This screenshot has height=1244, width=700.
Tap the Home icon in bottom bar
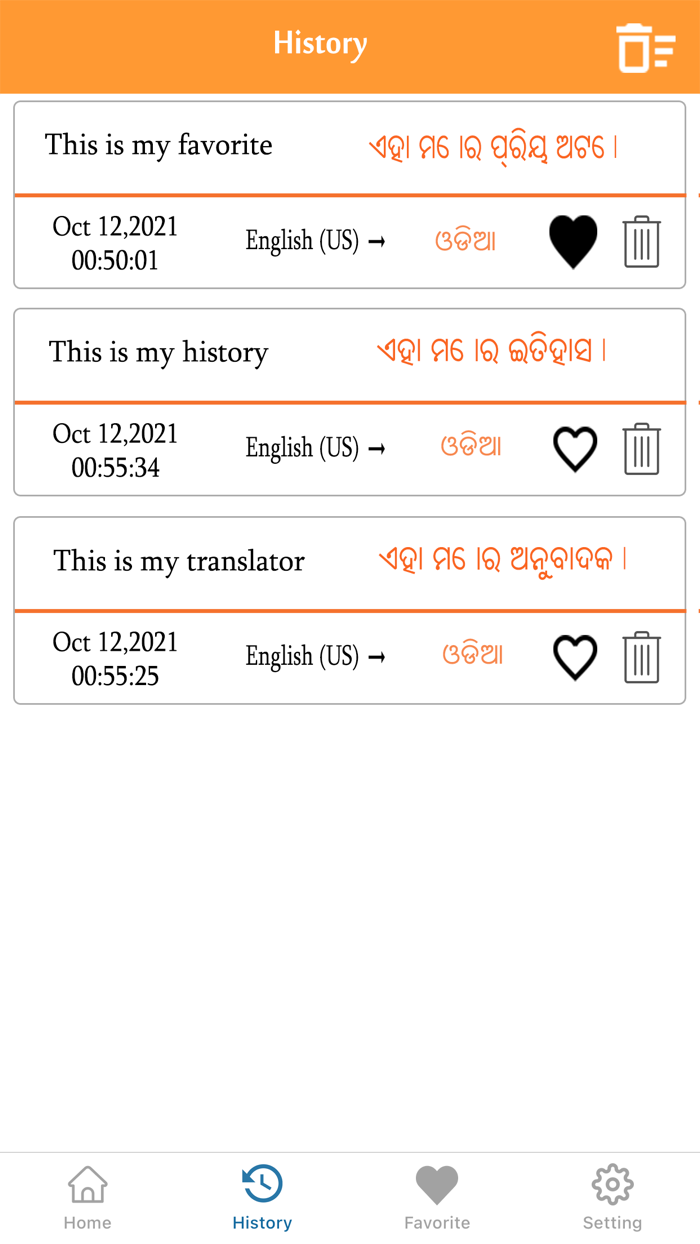tap(87, 1184)
